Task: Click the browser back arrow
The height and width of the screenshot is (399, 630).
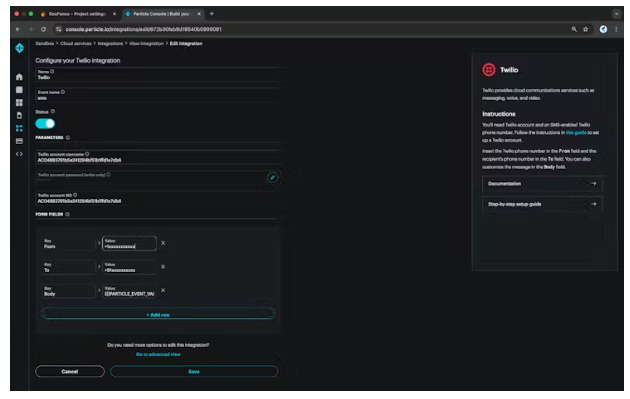Action: tap(18, 29)
